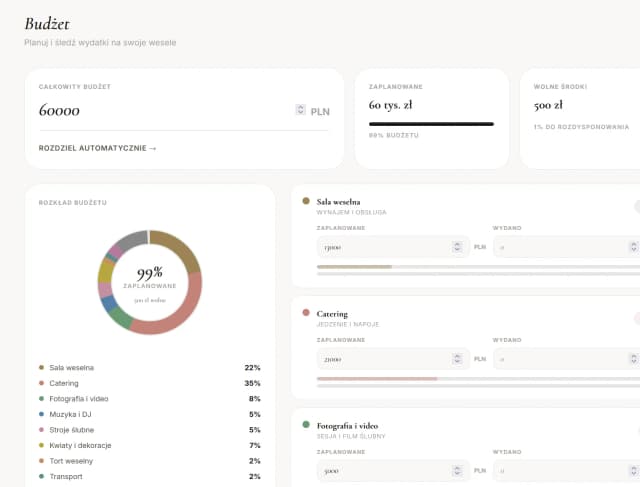Select Kwiaty i dekoracje legend entry
This screenshot has height=487, width=640.
click(149, 445)
